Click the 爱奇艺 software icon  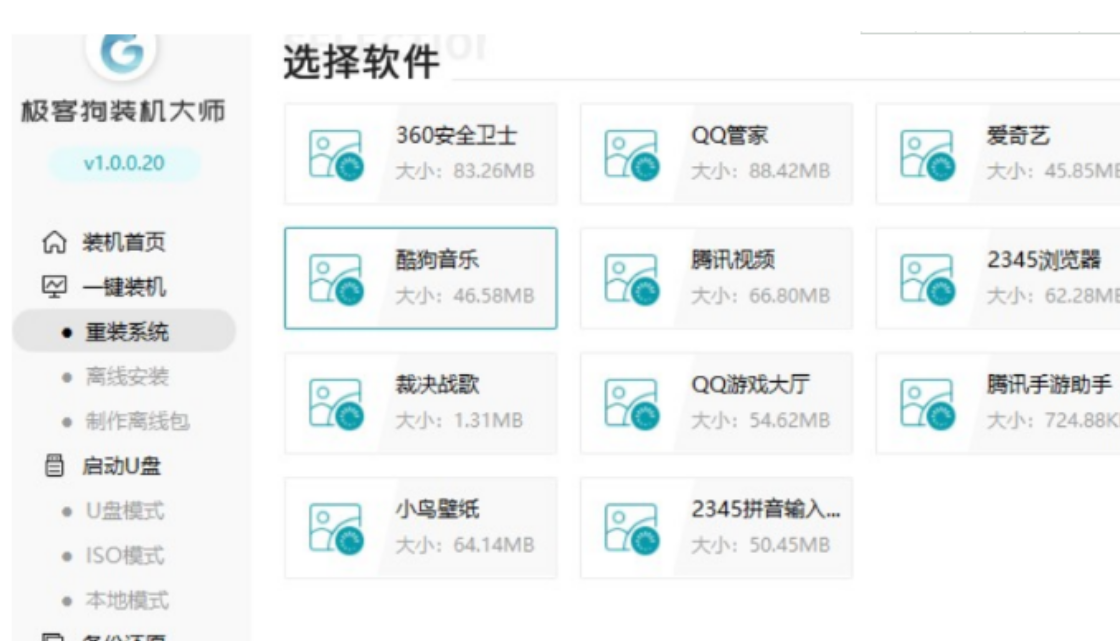point(927,155)
